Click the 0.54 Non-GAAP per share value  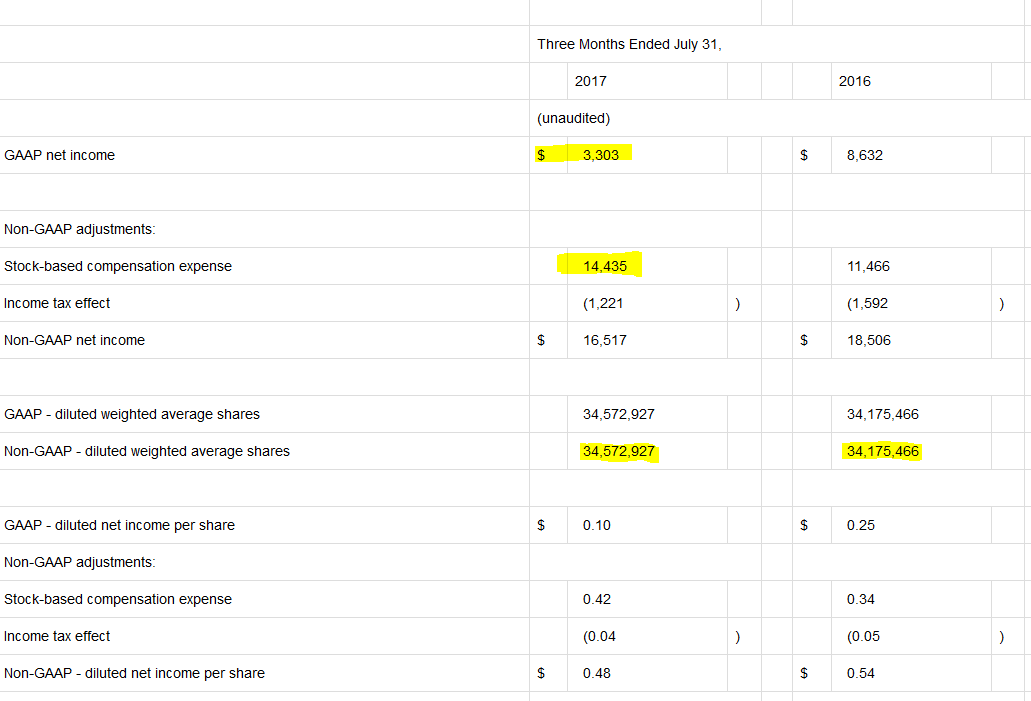pyautogui.click(x=860, y=673)
